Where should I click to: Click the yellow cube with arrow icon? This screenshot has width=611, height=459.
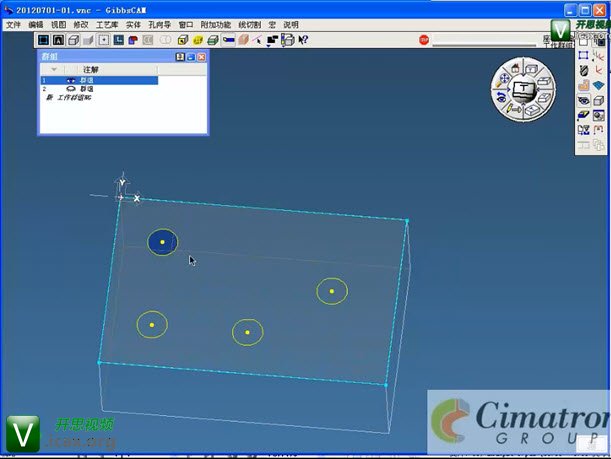[x=183, y=40]
